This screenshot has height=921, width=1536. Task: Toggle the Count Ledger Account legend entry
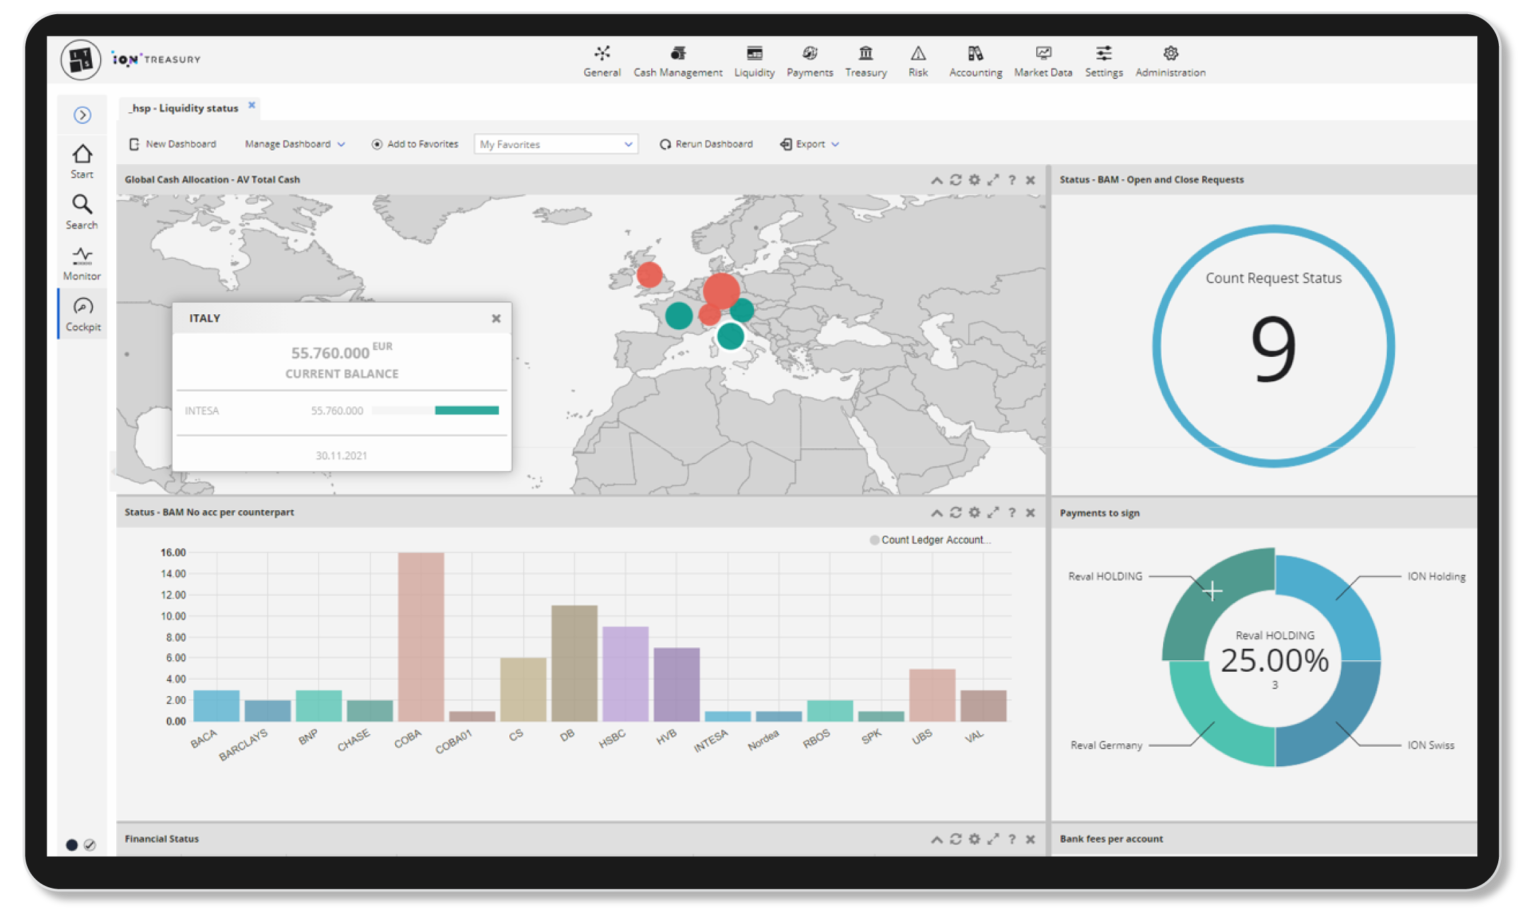click(935, 539)
